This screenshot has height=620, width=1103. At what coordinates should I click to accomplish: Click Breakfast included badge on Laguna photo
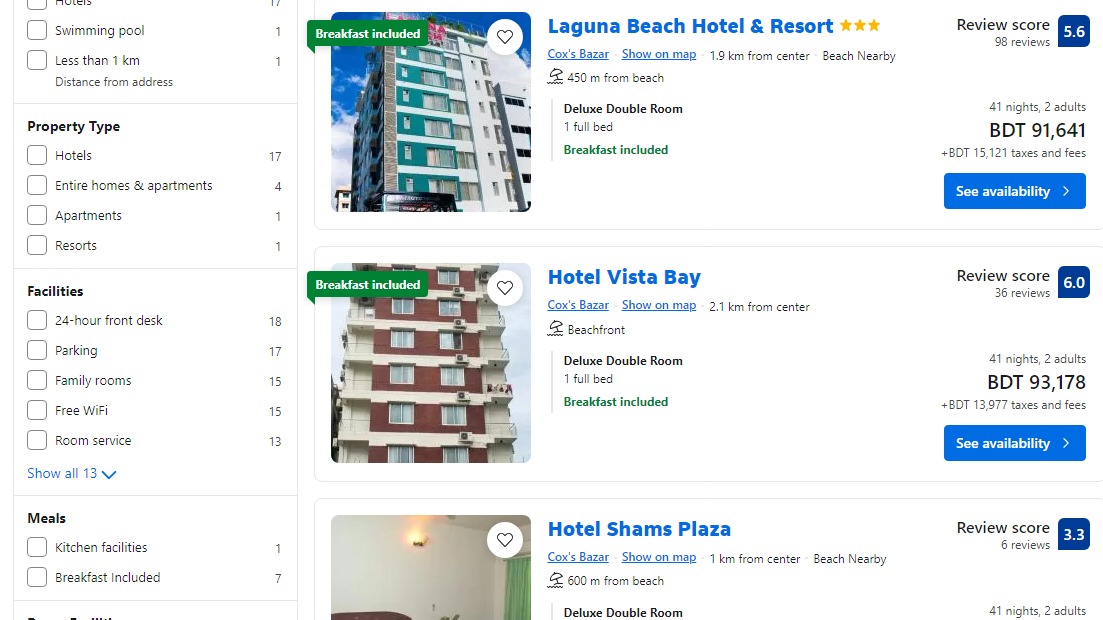[367, 34]
